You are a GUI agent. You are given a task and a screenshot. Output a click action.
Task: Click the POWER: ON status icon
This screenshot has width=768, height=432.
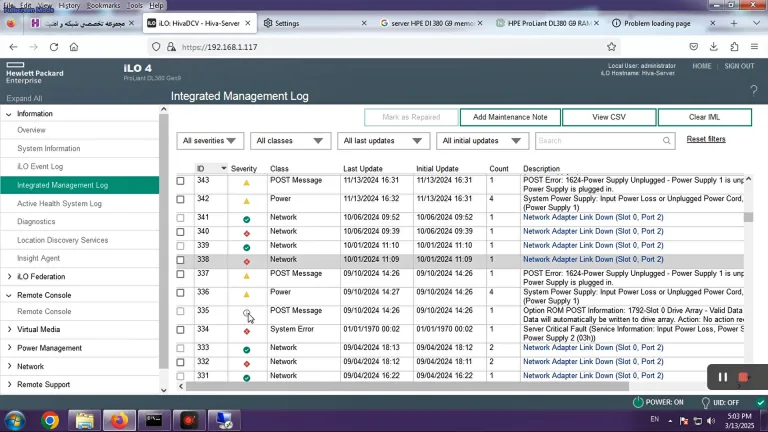coord(638,402)
